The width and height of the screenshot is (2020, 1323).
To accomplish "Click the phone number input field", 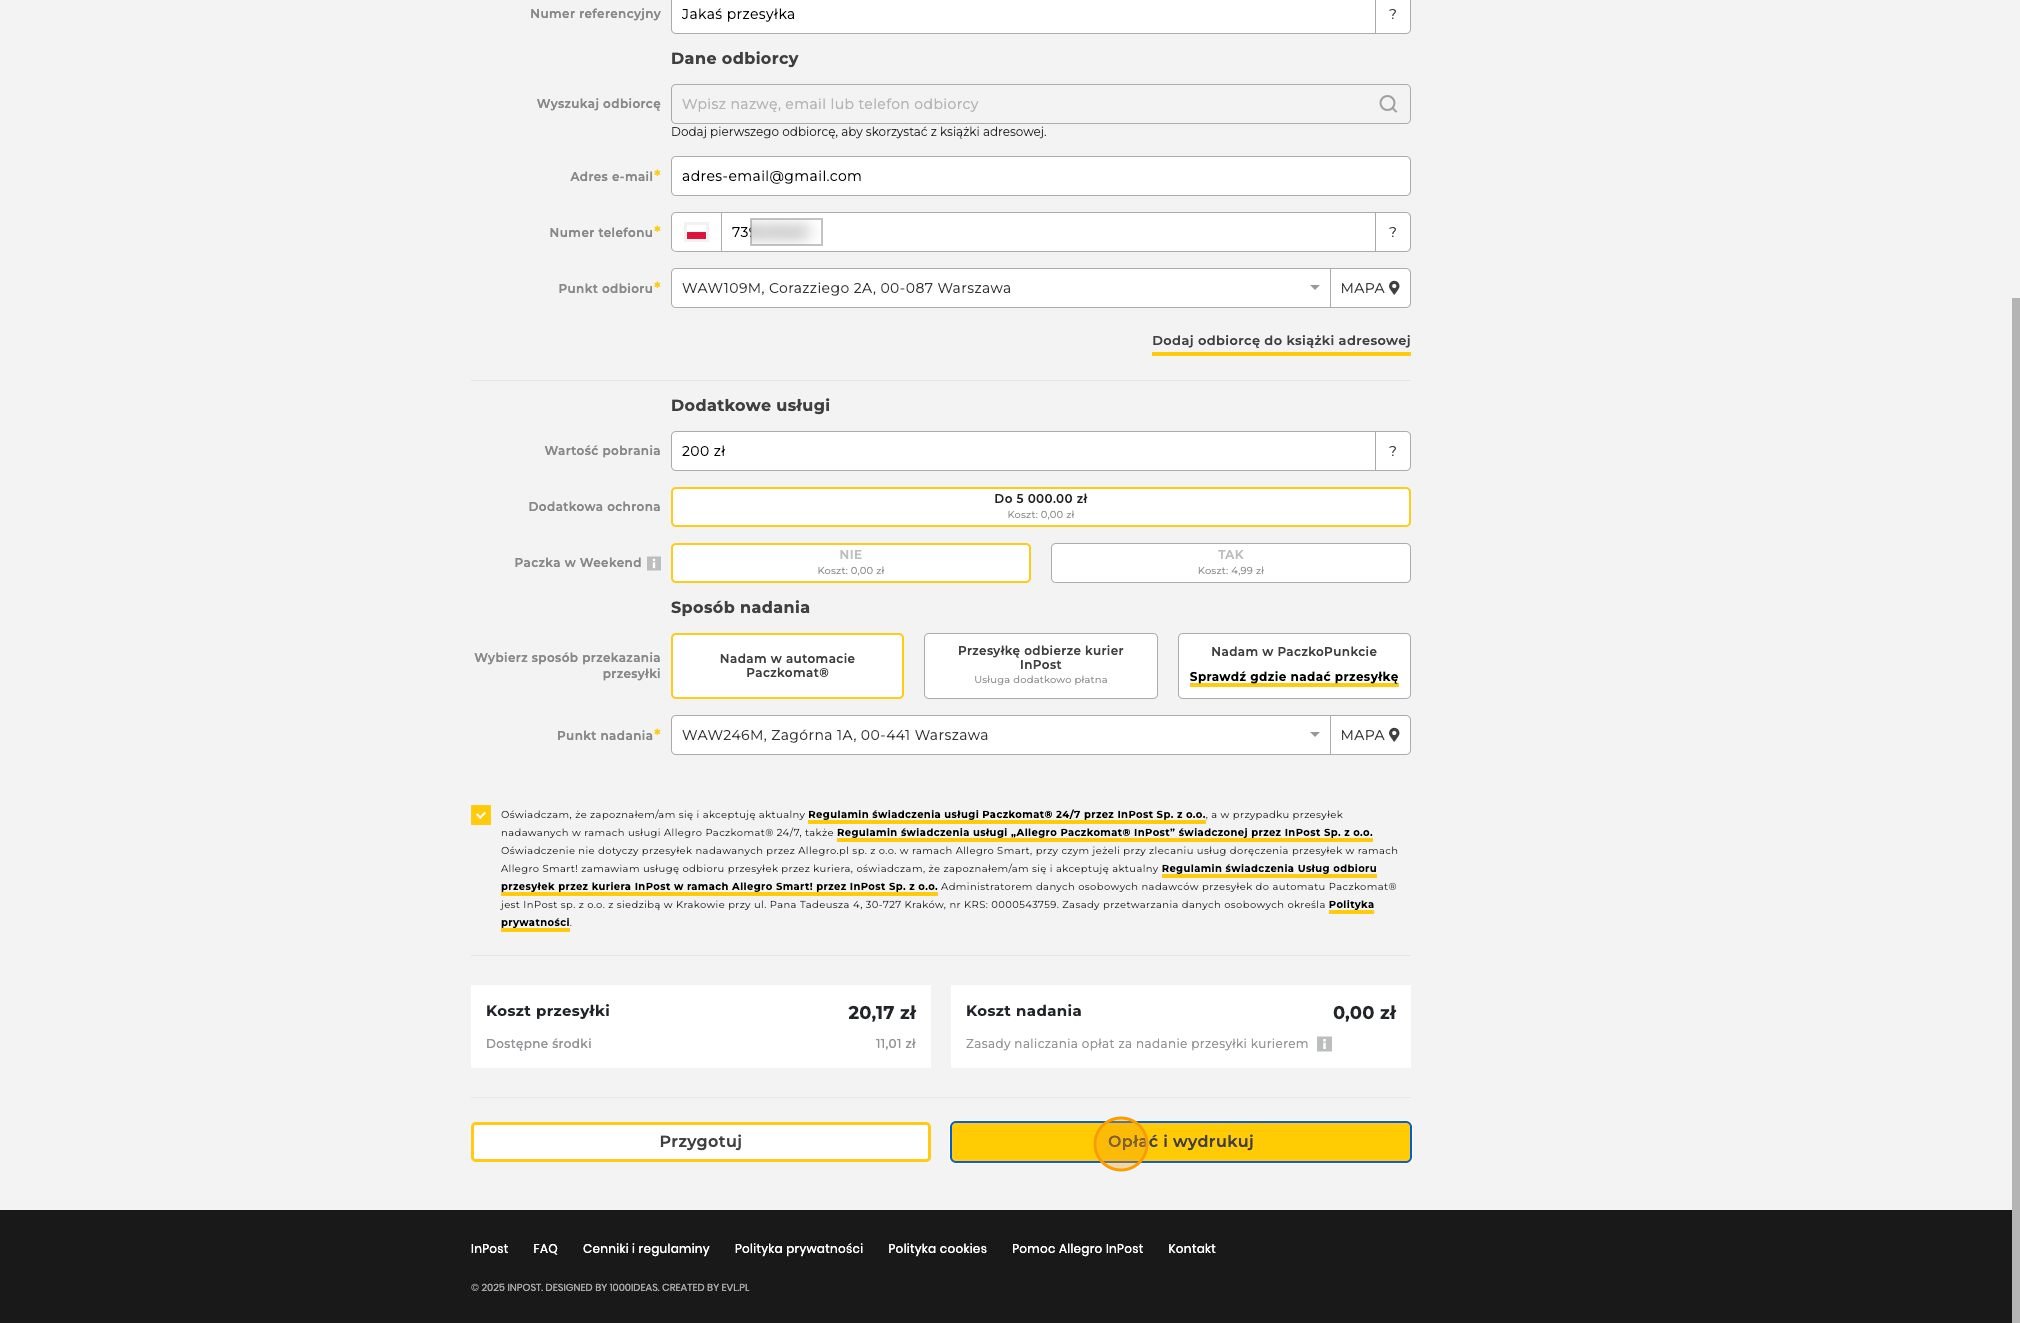I will pyautogui.click(x=1048, y=232).
